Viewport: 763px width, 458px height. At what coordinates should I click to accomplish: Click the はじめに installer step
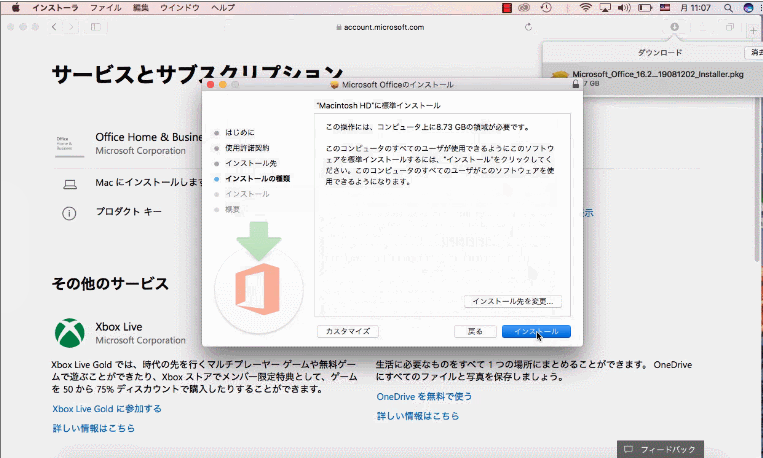coord(239,132)
